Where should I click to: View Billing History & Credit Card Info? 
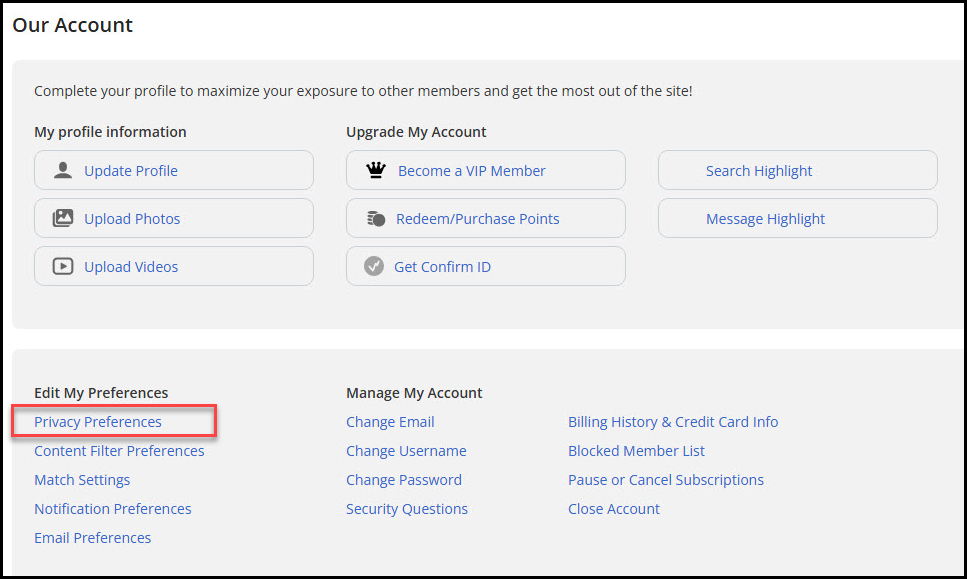673,422
